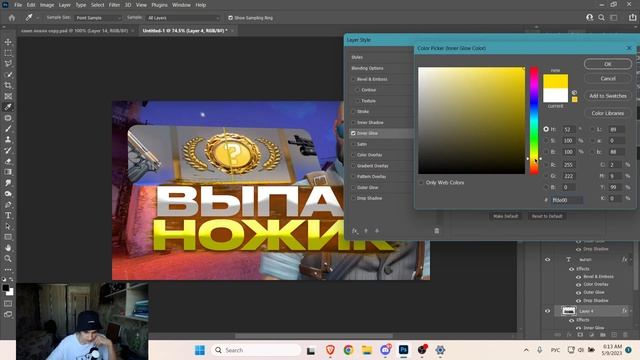This screenshot has height=360, width=640.
Task: Open the Layer menu
Action: point(64,5)
